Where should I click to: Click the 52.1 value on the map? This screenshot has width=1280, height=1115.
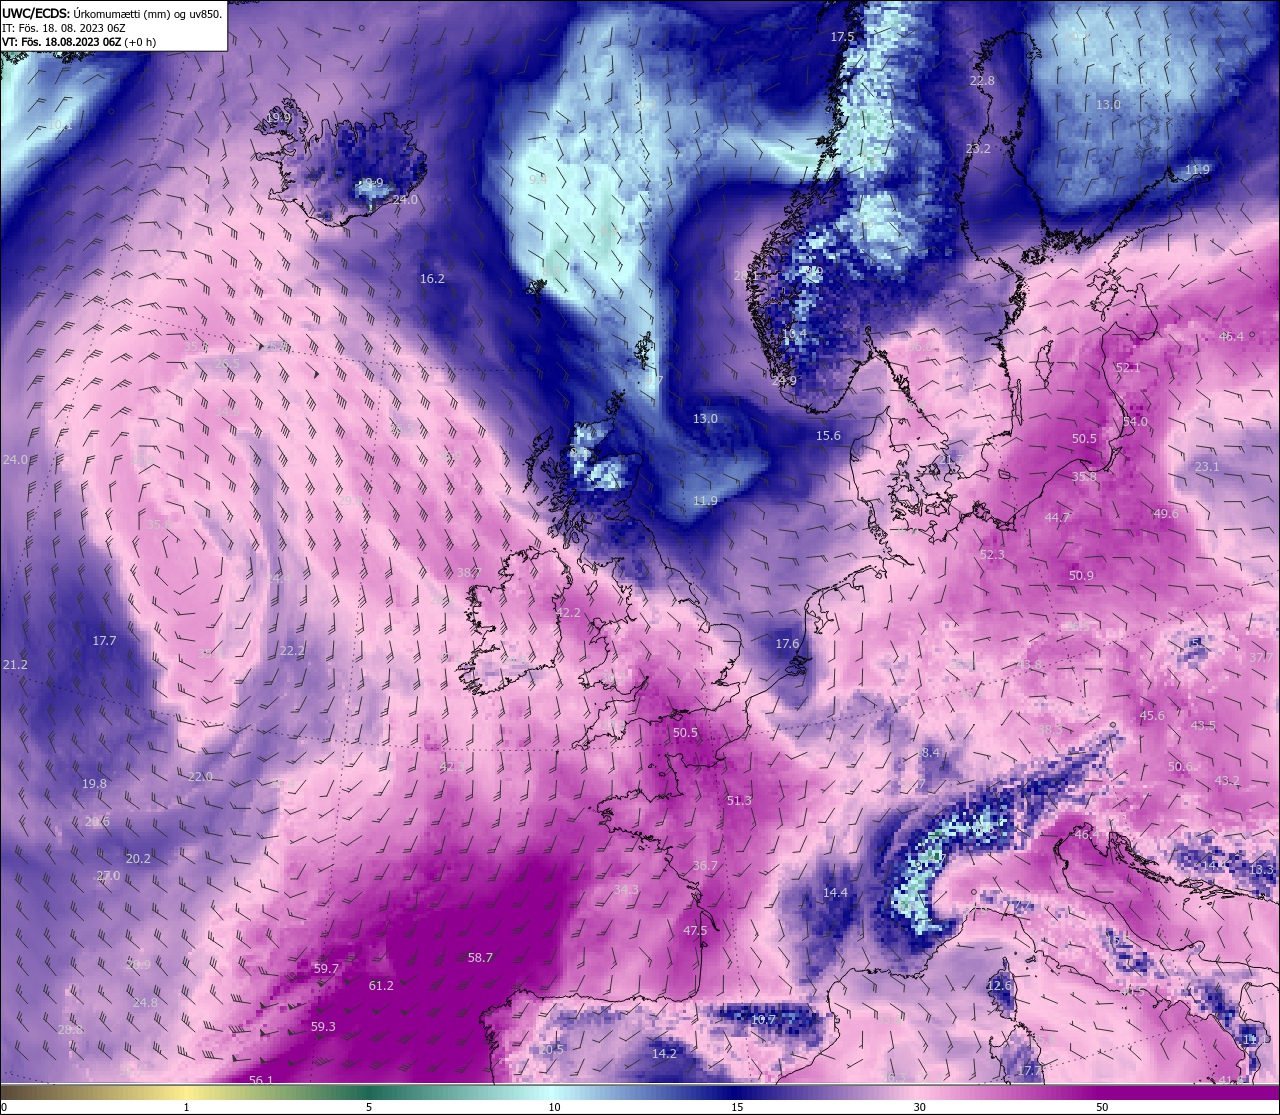click(x=1127, y=368)
